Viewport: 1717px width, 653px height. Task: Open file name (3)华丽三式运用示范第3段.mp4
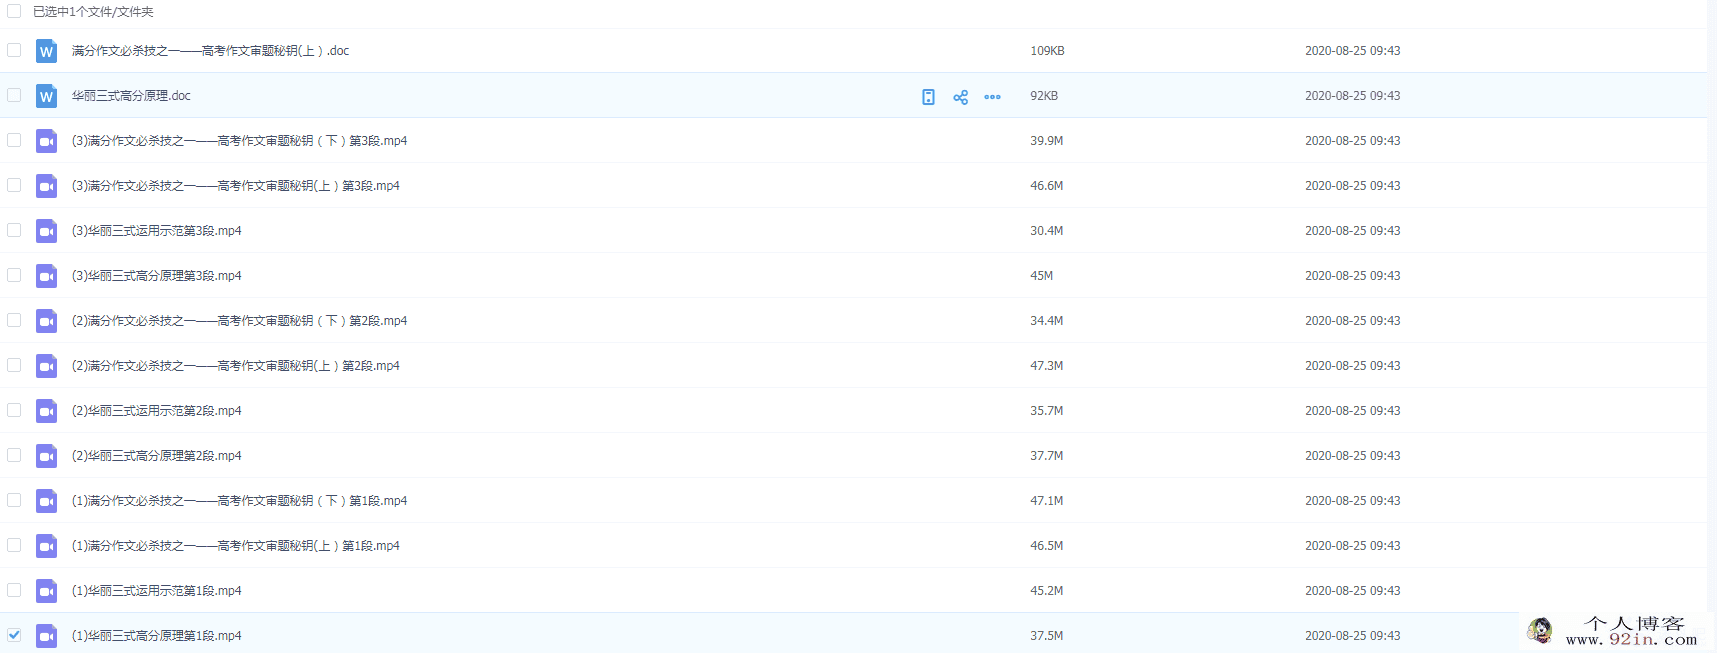tap(157, 231)
